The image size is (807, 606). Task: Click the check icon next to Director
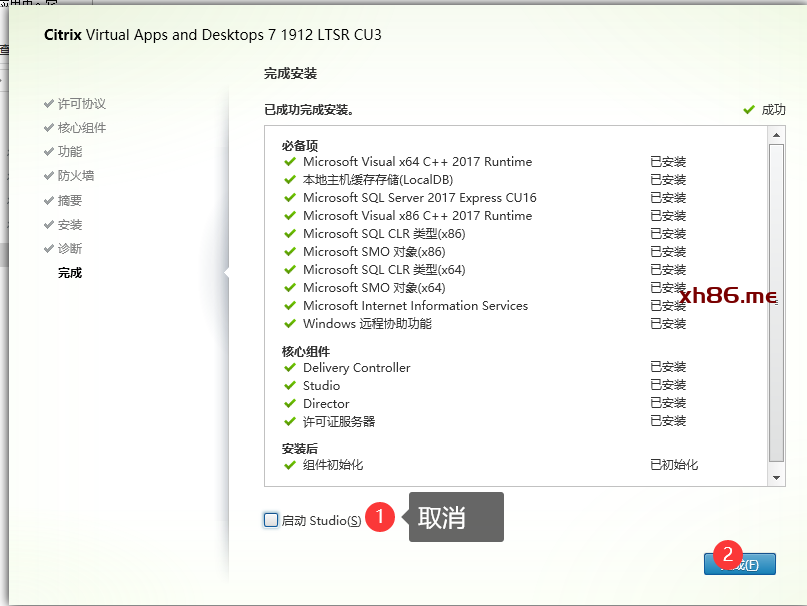pos(290,404)
